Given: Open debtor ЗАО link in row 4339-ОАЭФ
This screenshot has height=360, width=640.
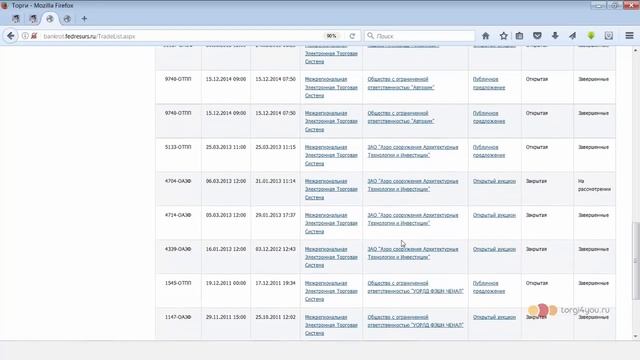Looking at the screenshot, I should click(413, 253).
